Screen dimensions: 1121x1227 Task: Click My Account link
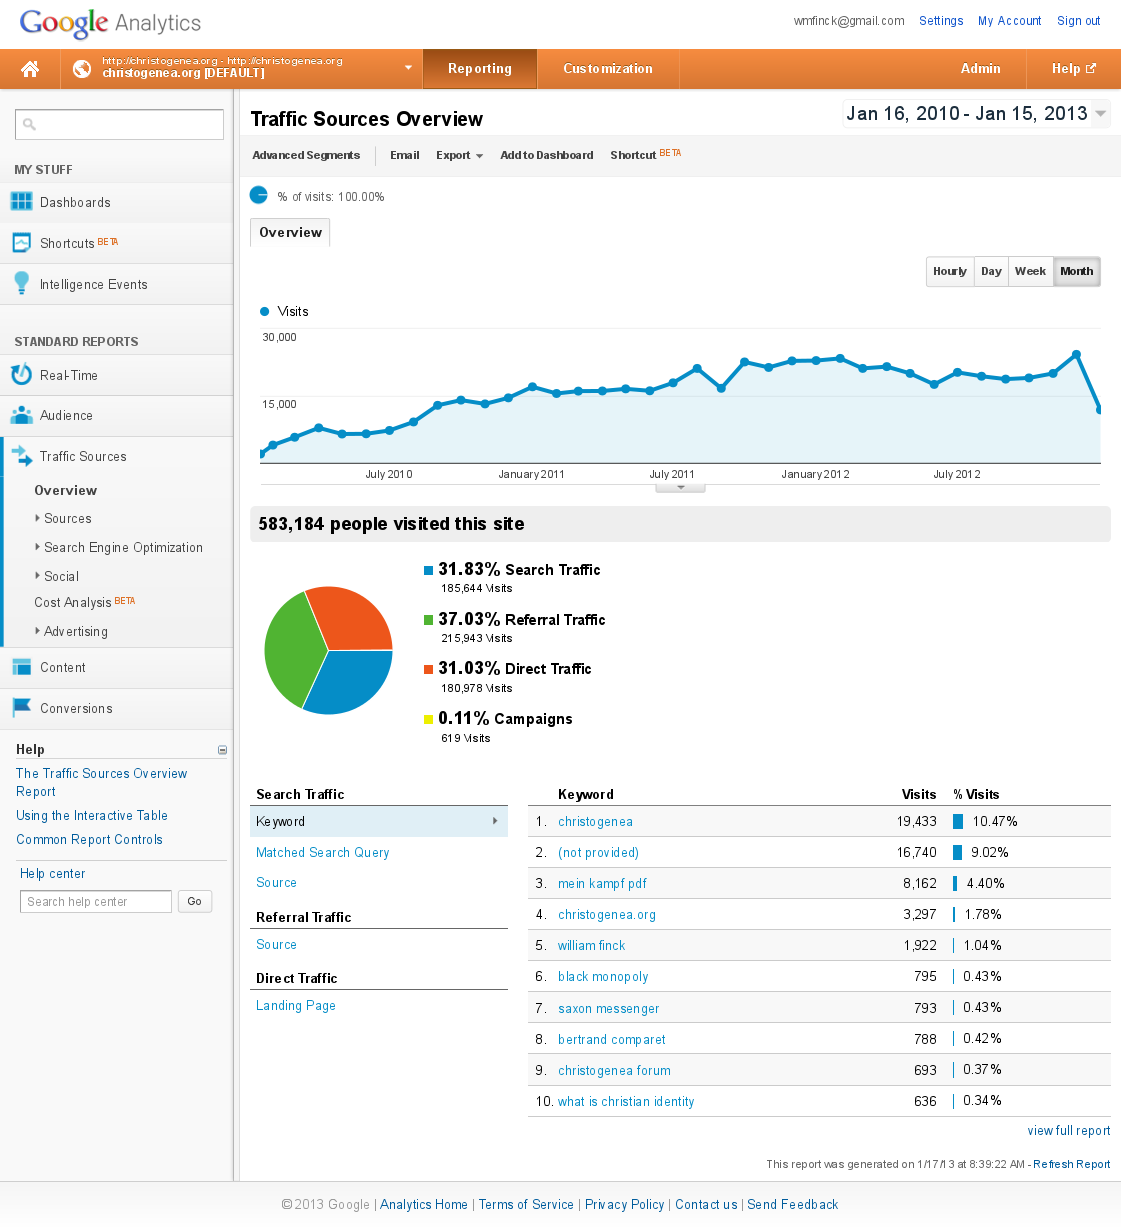[1010, 21]
